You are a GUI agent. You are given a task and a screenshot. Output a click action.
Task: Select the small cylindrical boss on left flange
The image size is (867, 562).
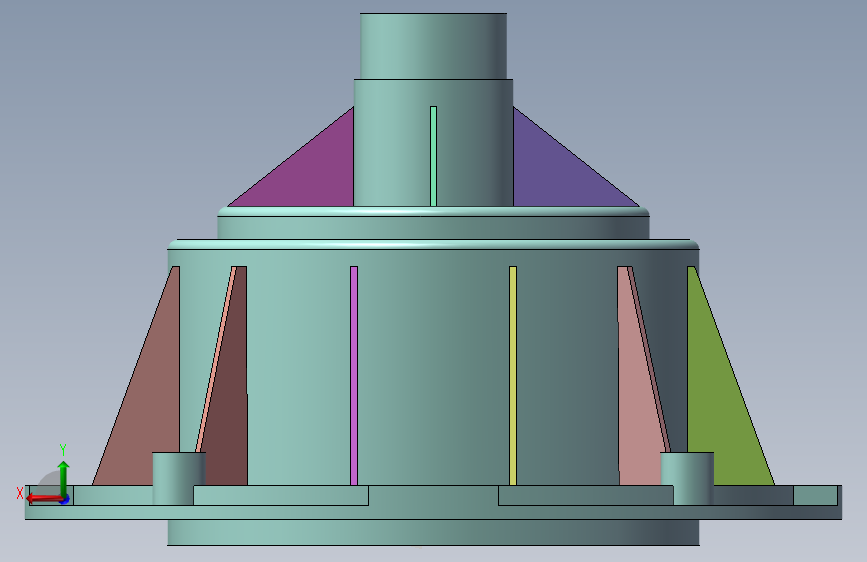coord(179,478)
